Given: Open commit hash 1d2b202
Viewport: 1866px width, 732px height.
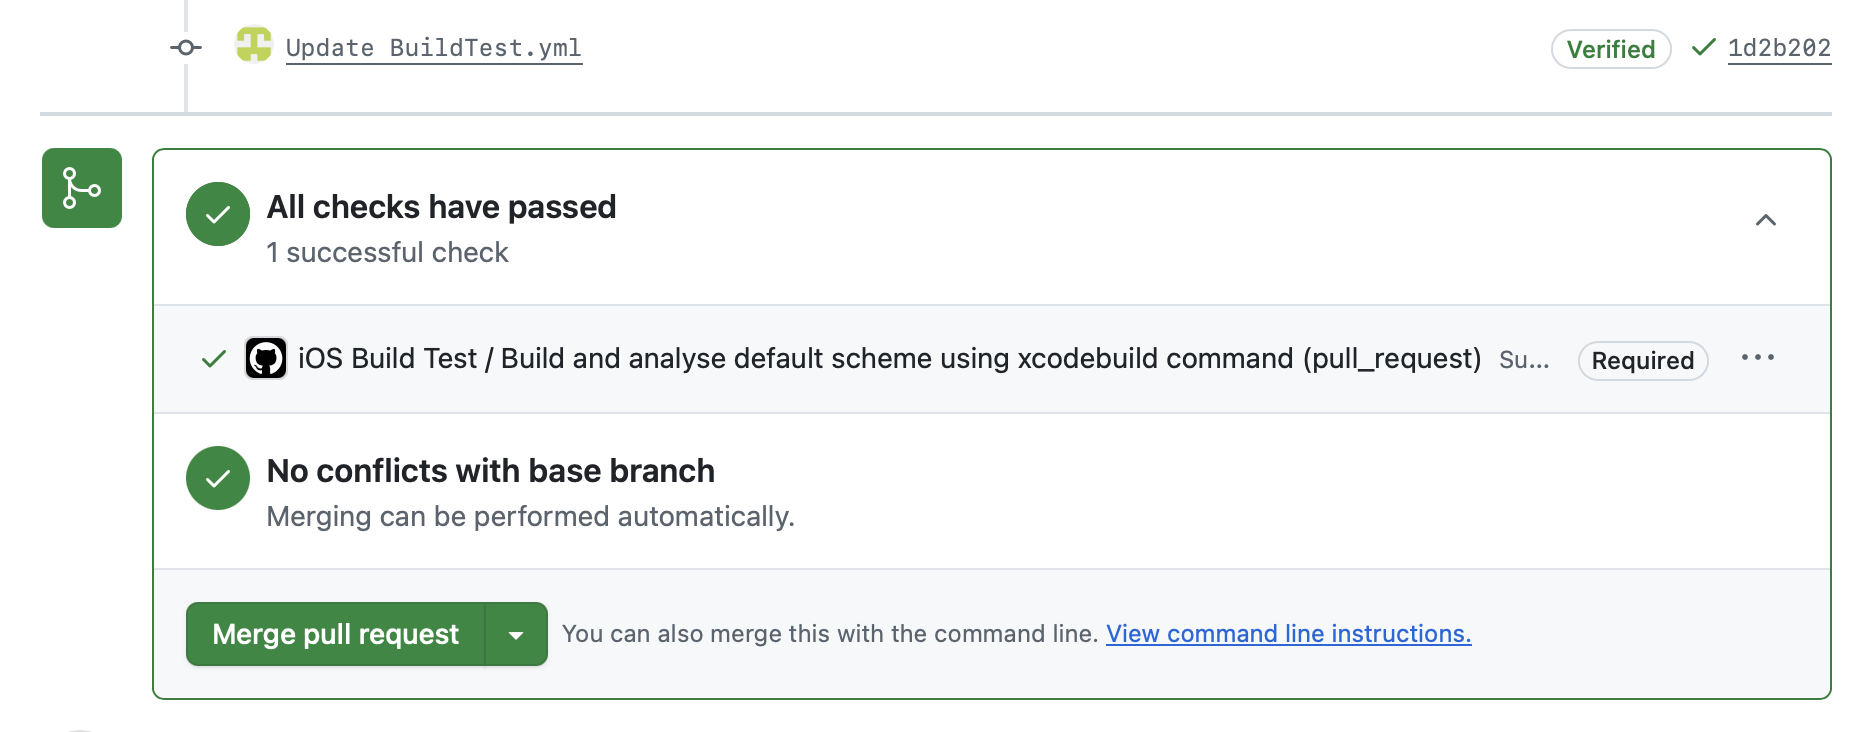Looking at the screenshot, I should point(1779,48).
